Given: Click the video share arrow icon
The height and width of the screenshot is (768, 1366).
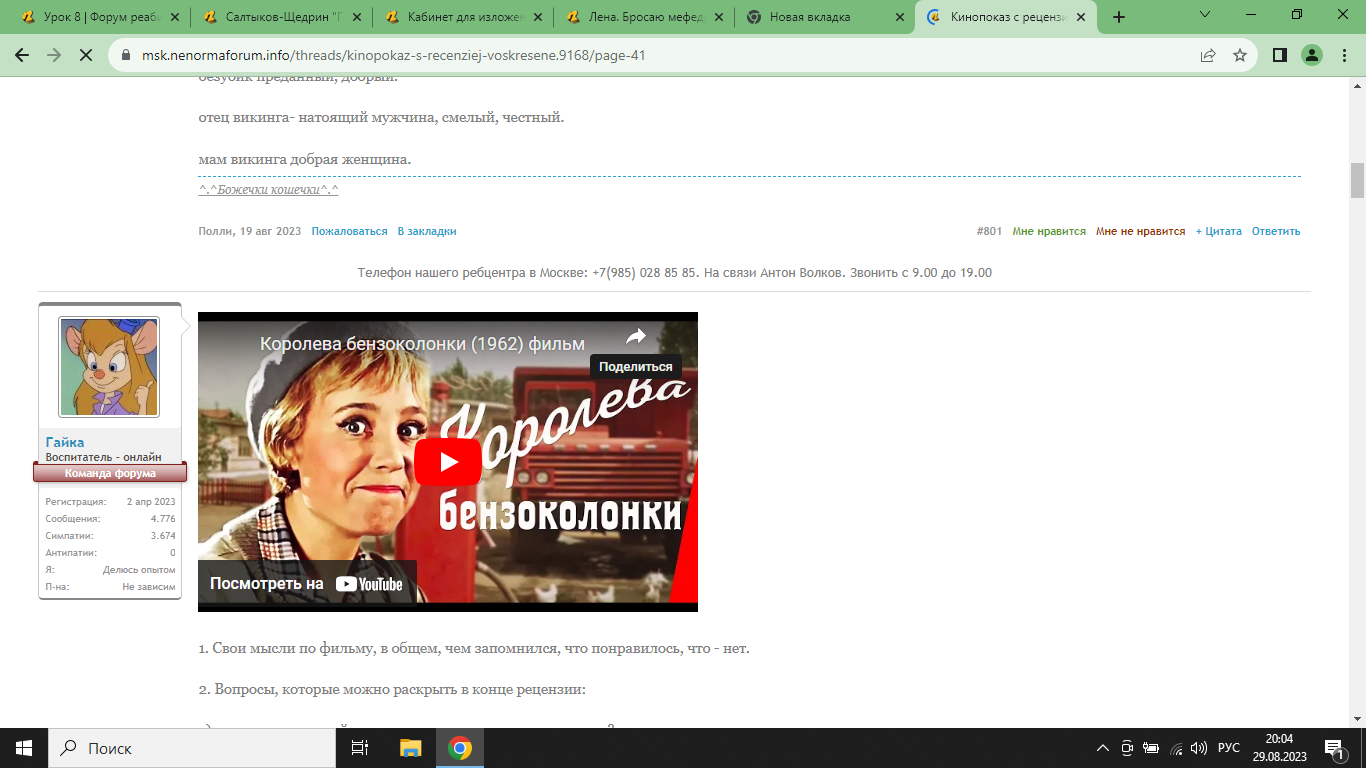Looking at the screenshot, I should pos(636,337).
